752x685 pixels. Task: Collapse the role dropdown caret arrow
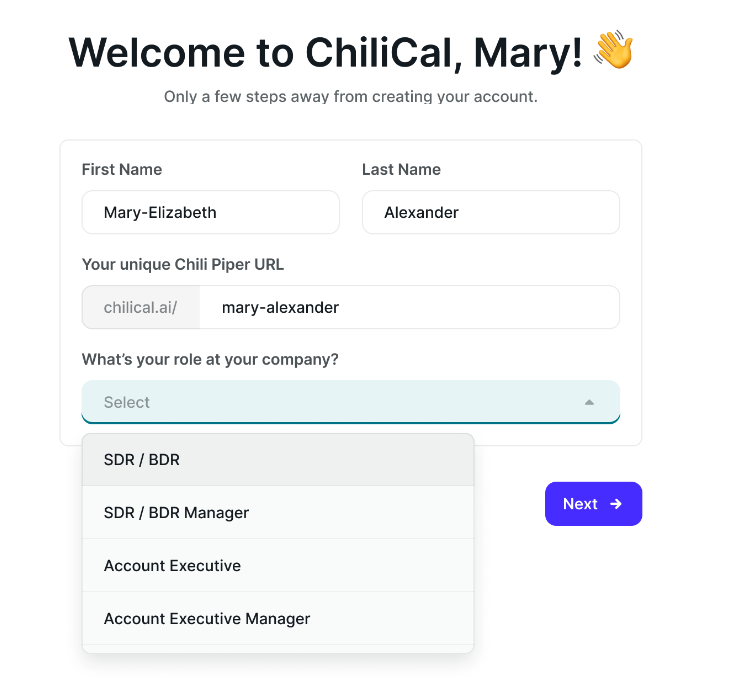tap(589, 402)
